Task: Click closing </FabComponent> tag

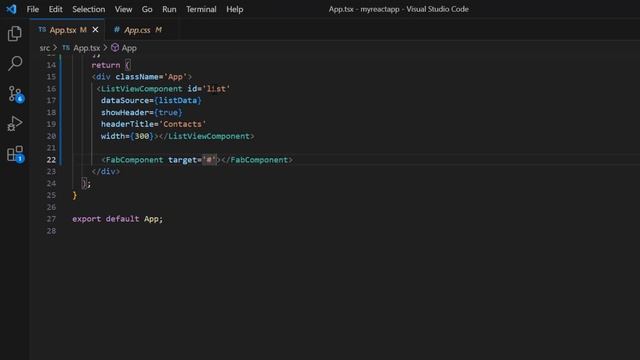Action: (257, 160)
